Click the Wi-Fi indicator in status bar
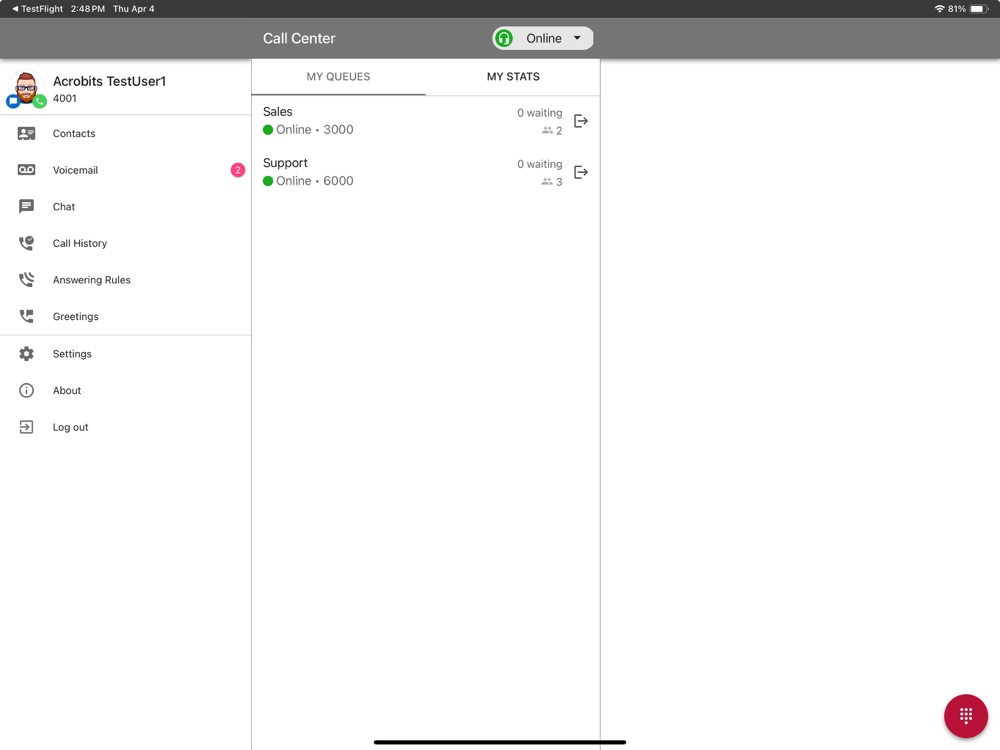Image resolution: width=1000 pixels, height=750 pixels. point(939,9)
